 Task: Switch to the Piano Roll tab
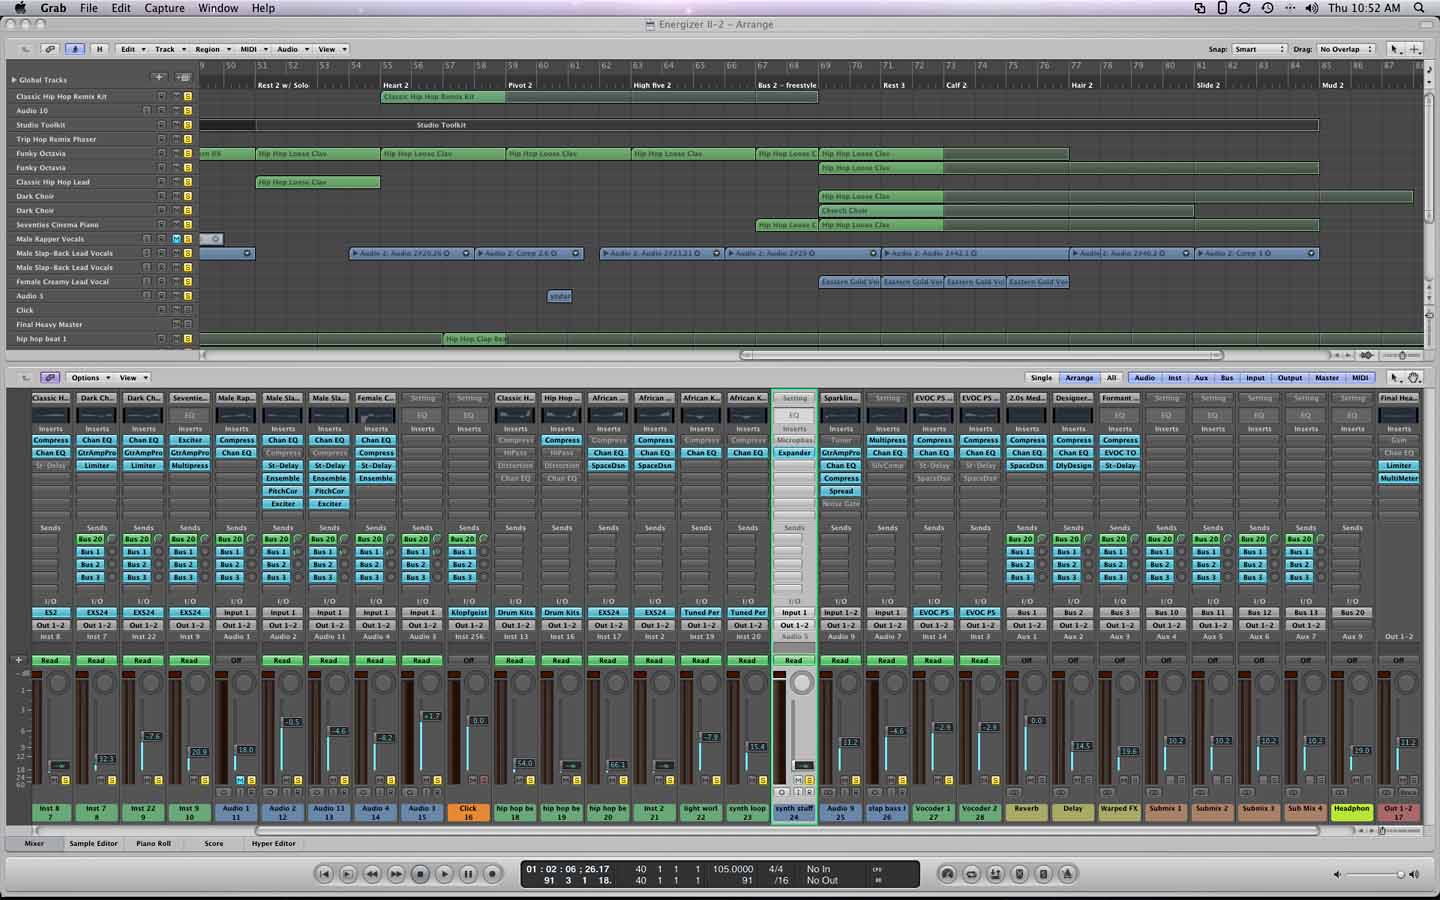pos(153,843)
